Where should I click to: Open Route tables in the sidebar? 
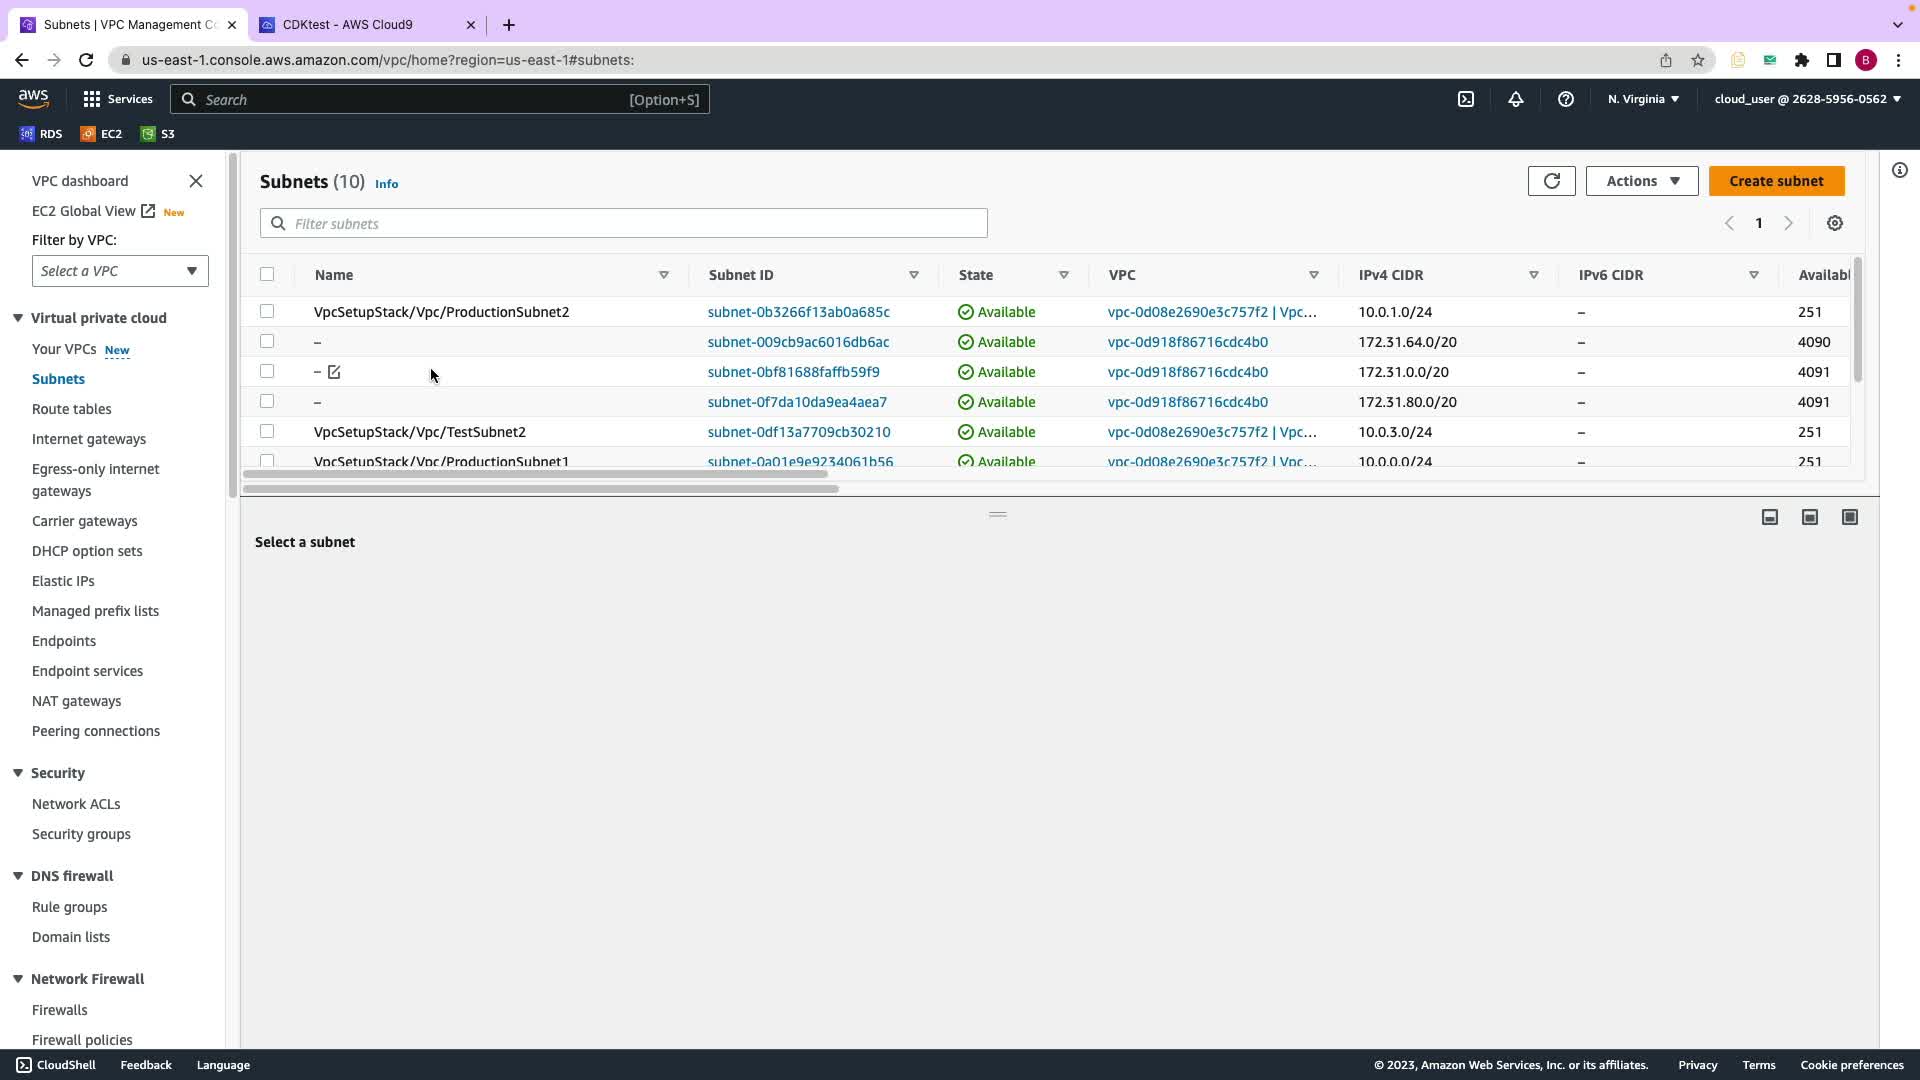[71, 409]
